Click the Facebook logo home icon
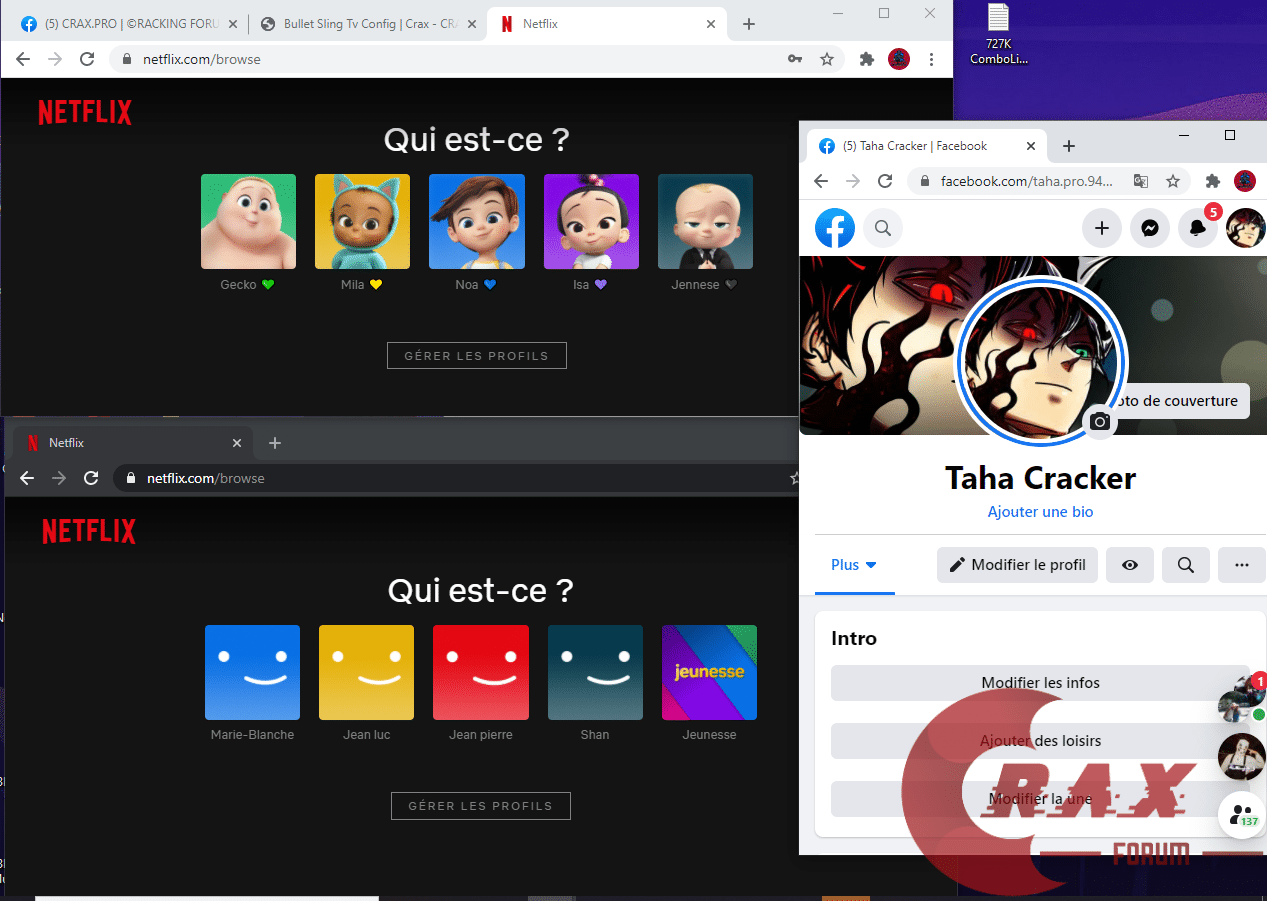Screen dimensions: 1267x901 [x=835, y=228]
